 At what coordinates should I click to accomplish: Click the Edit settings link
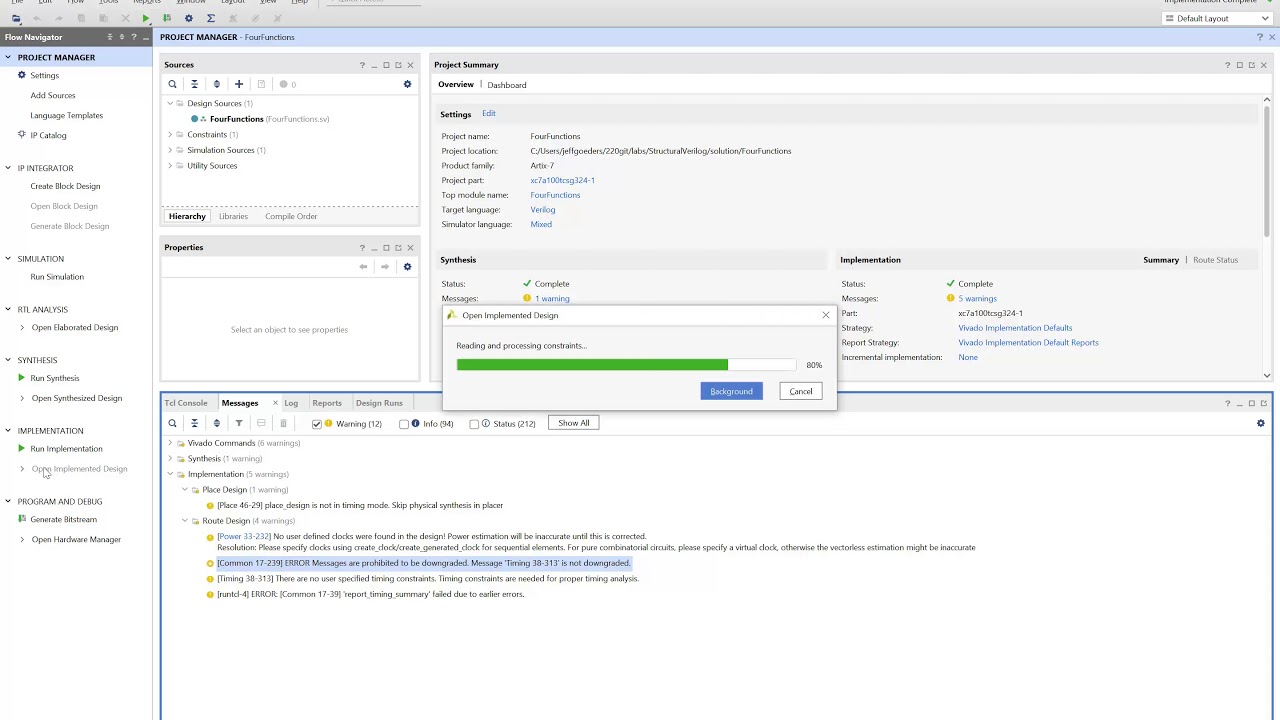click(489, 114)
